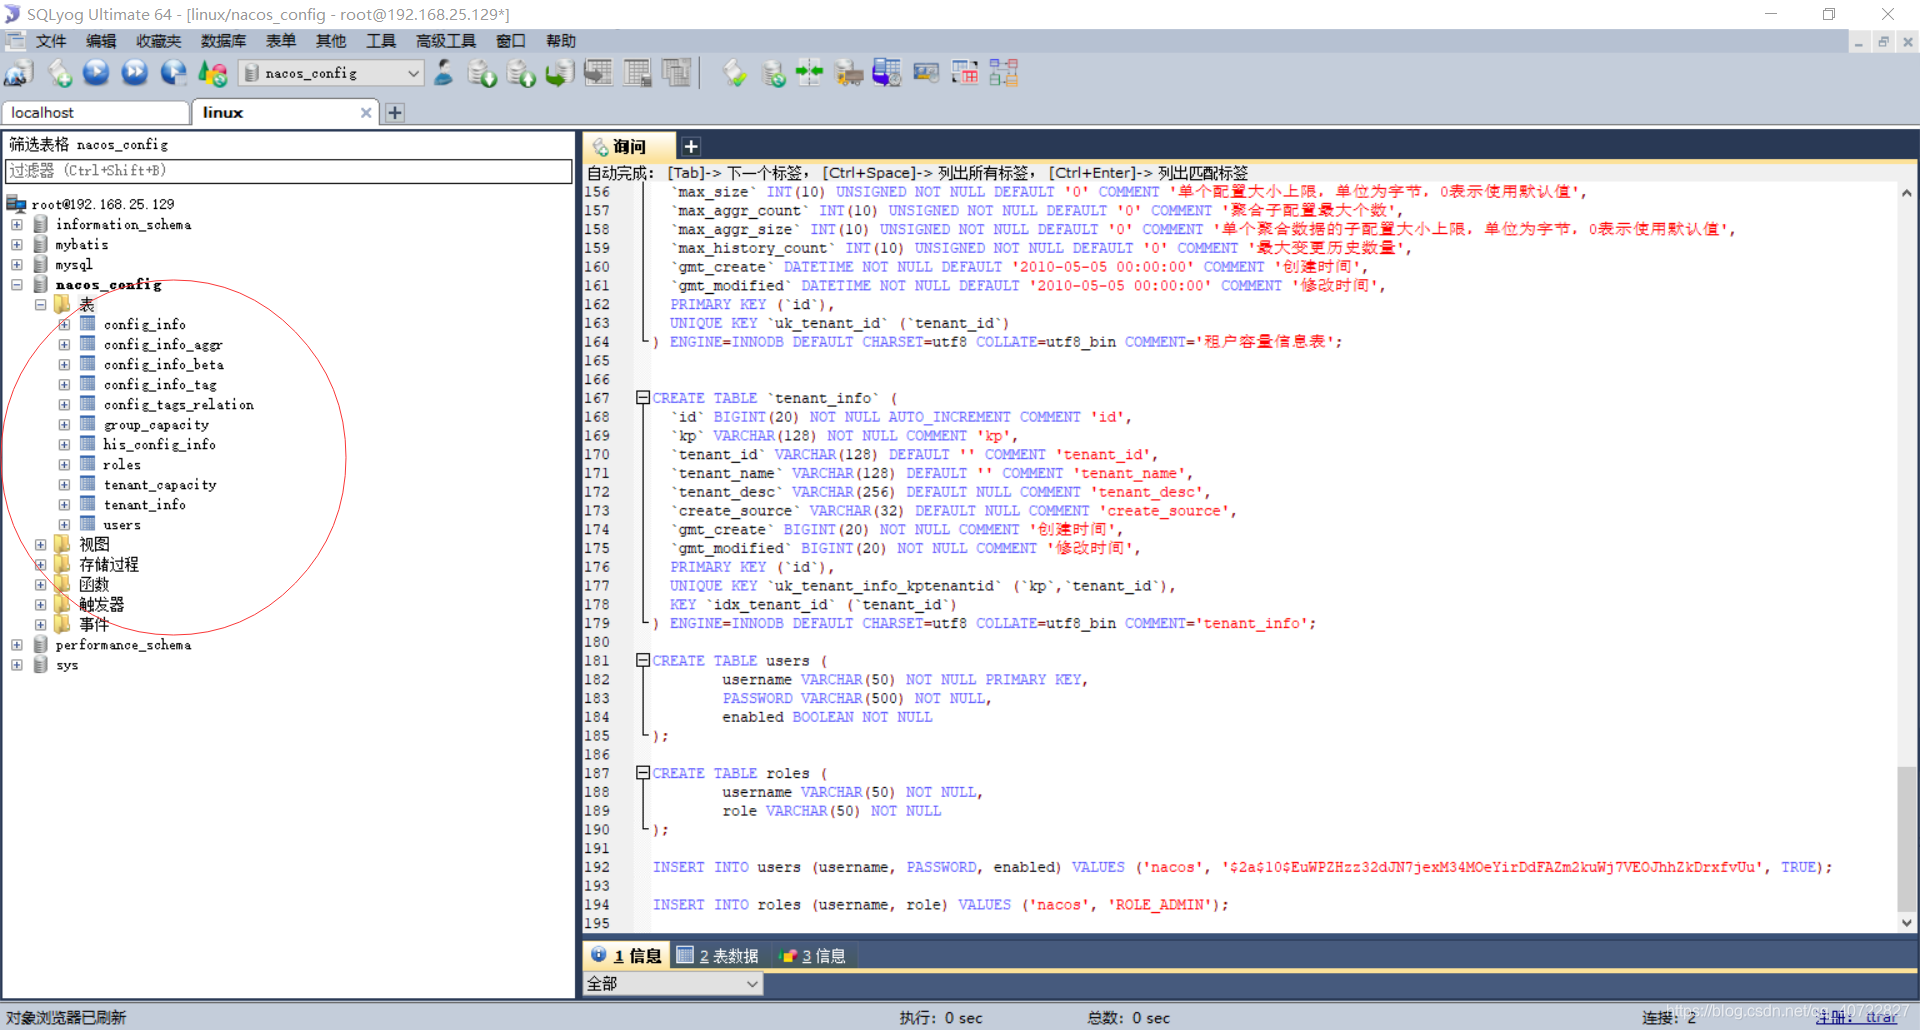Screen dimensions: 1920x1030
Task: Expand the sys database node
Action: coord(17,665)
